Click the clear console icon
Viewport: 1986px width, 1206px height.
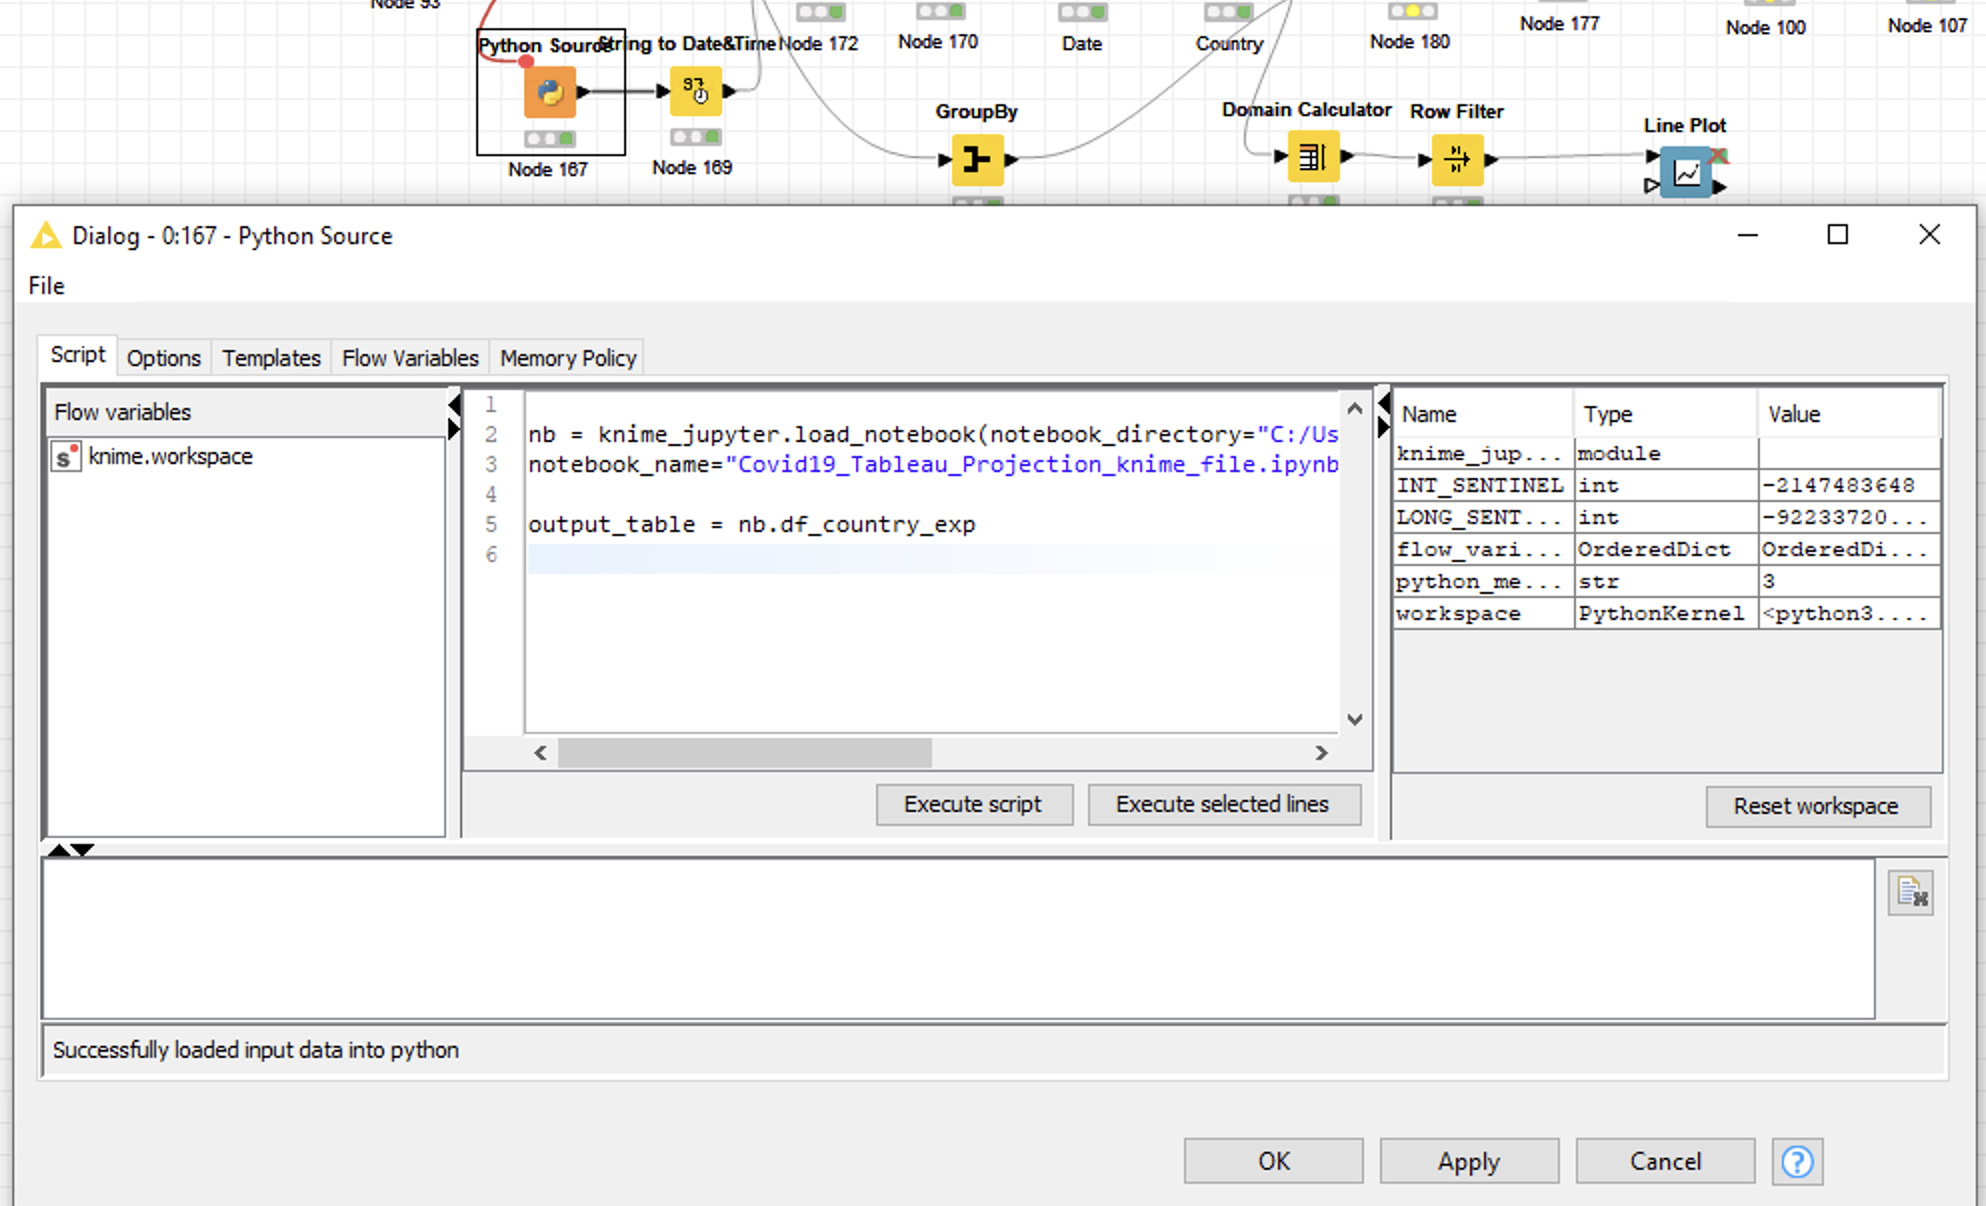(x=1911, y=892)
